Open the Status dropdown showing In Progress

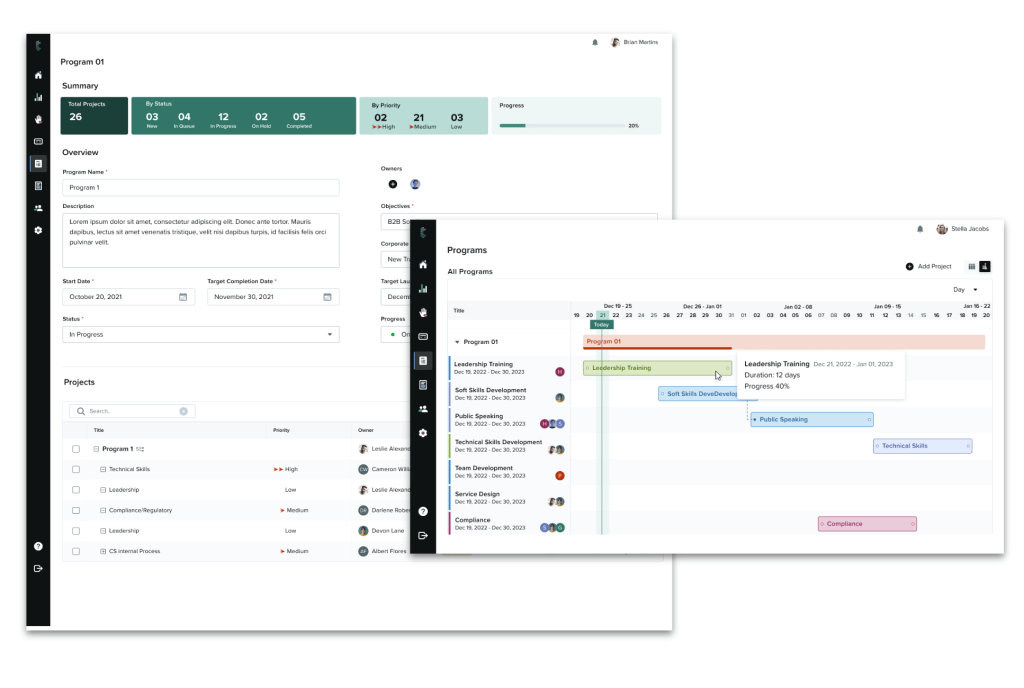coord(200,335)
